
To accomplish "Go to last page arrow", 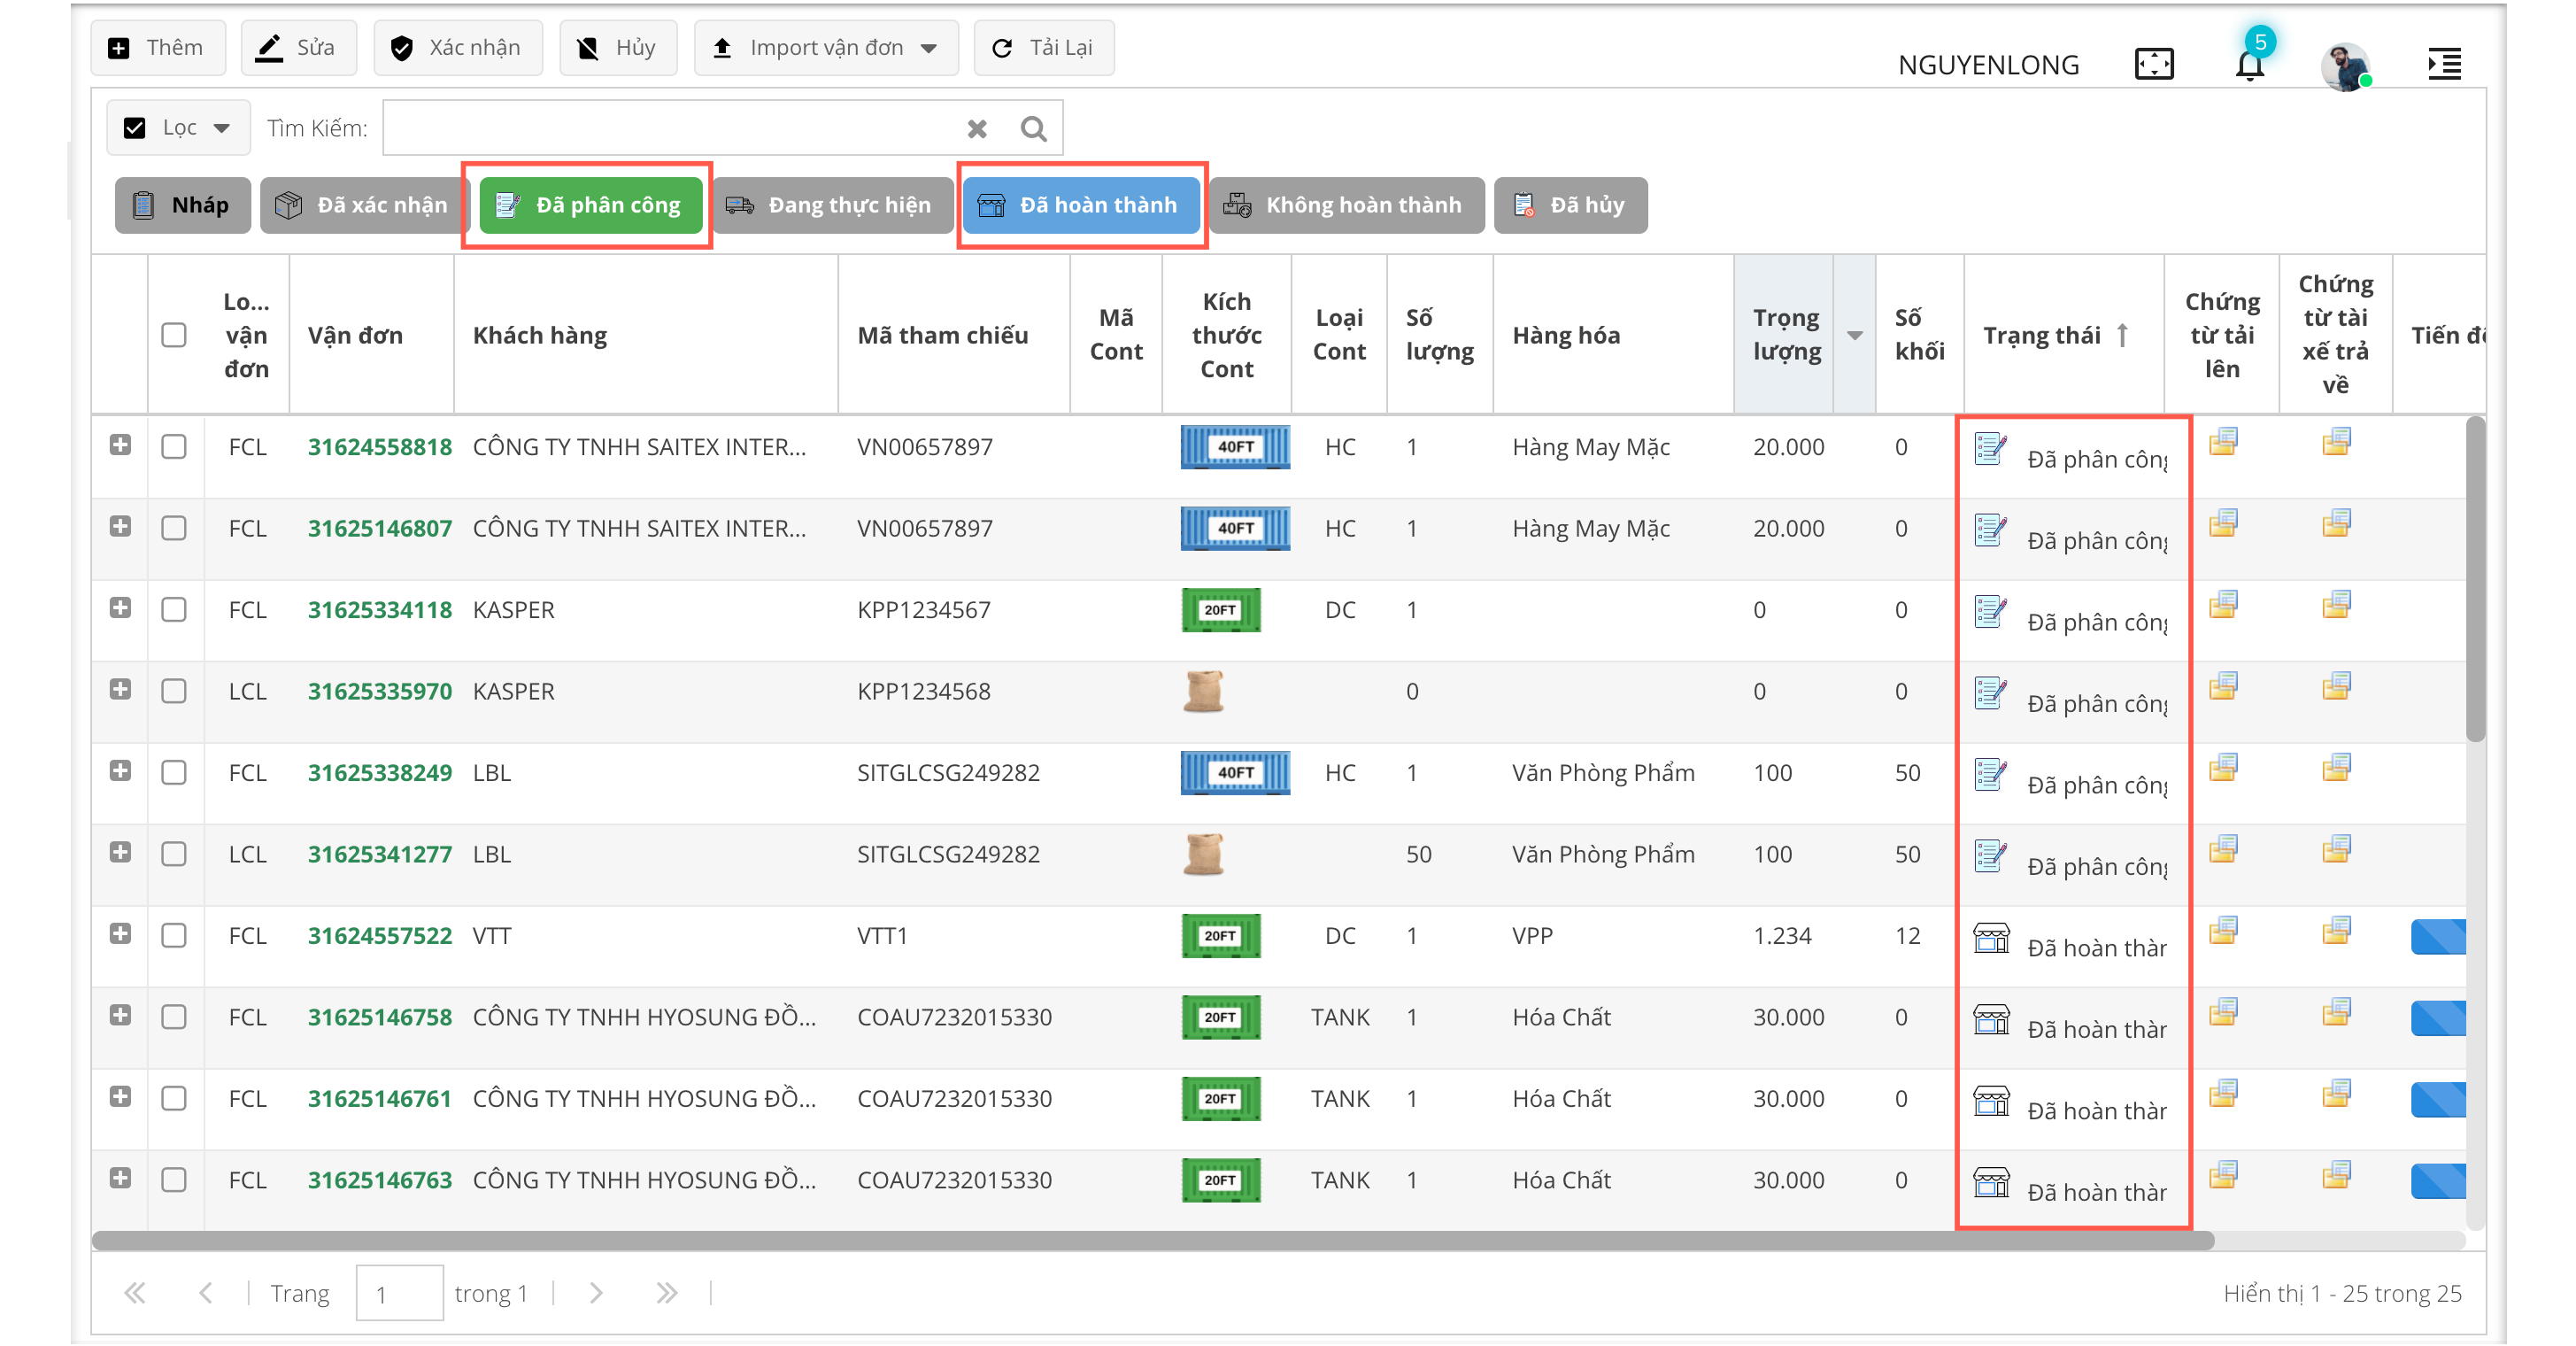I will pyautogui.click(x=667, y=1293).
